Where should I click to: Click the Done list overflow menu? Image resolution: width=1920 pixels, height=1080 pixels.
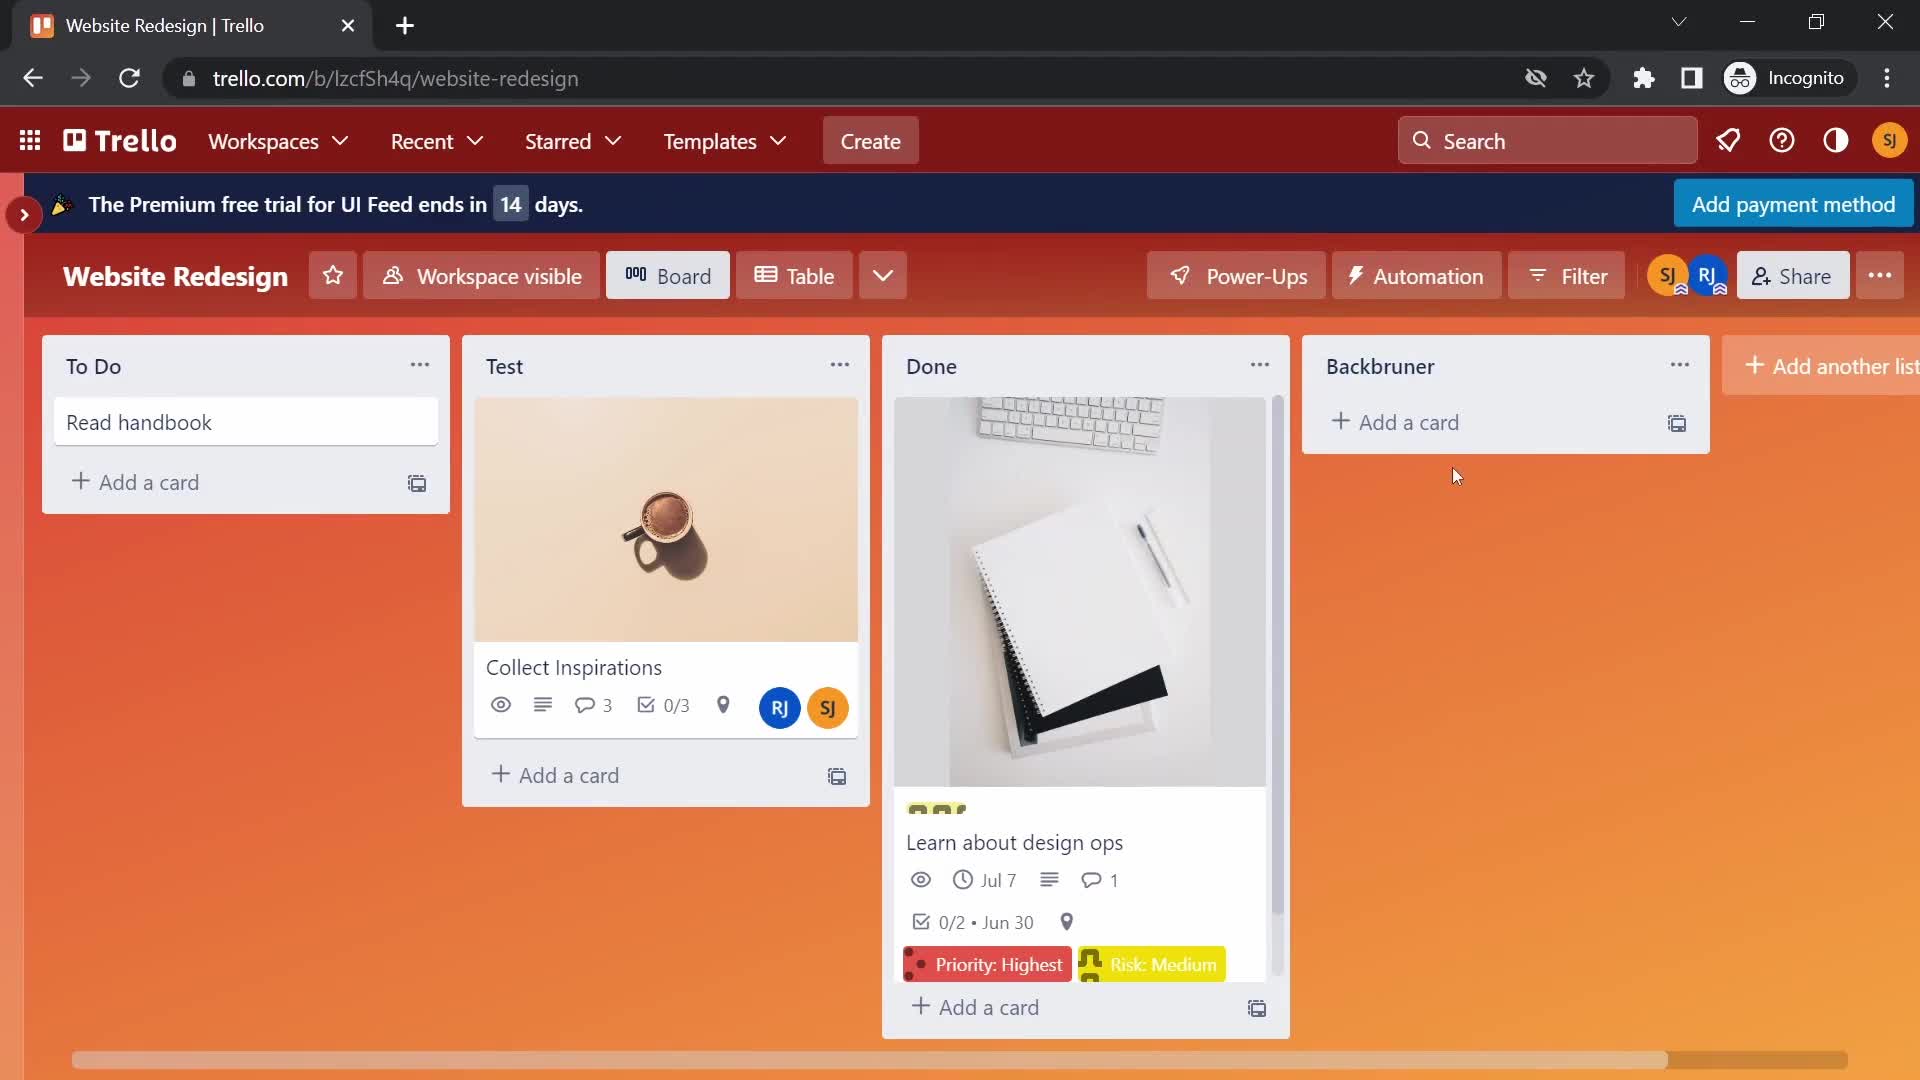click(x=1259, y=365)
